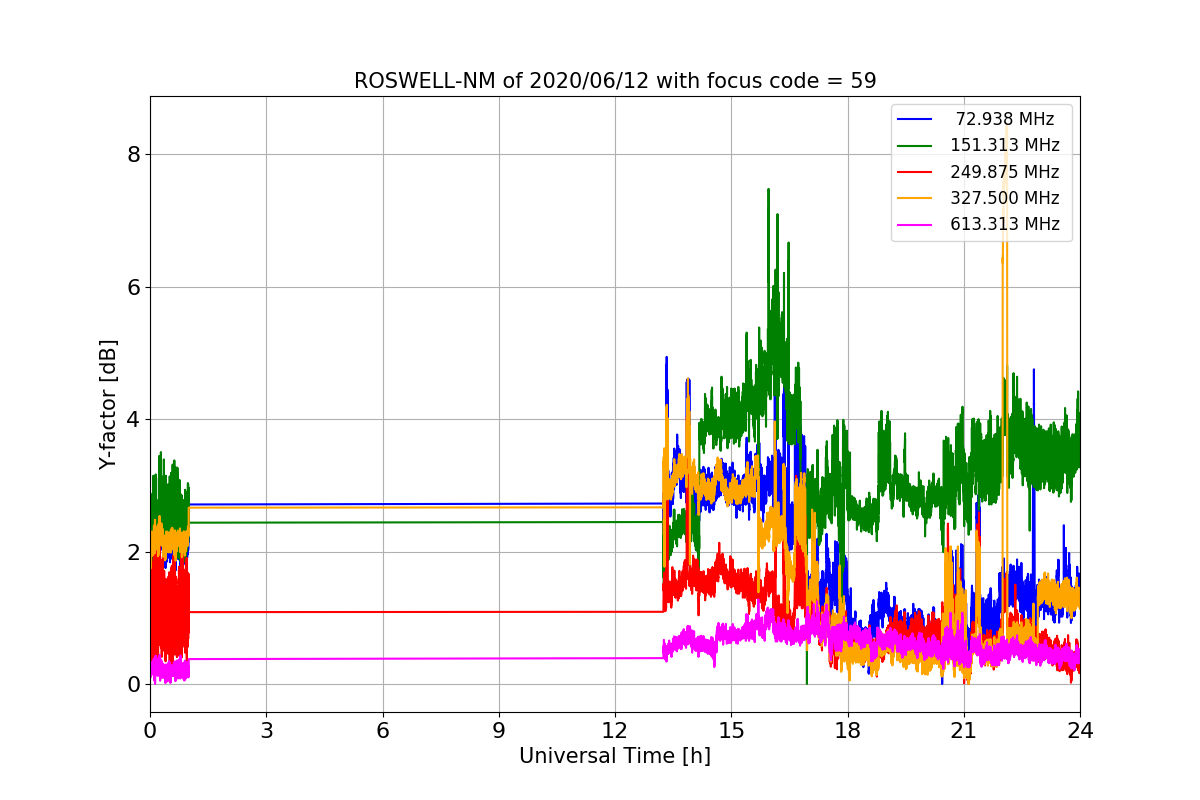Click the green line swatch in legend
Screen dimensions: 1200x800
(x=915, y=146)
